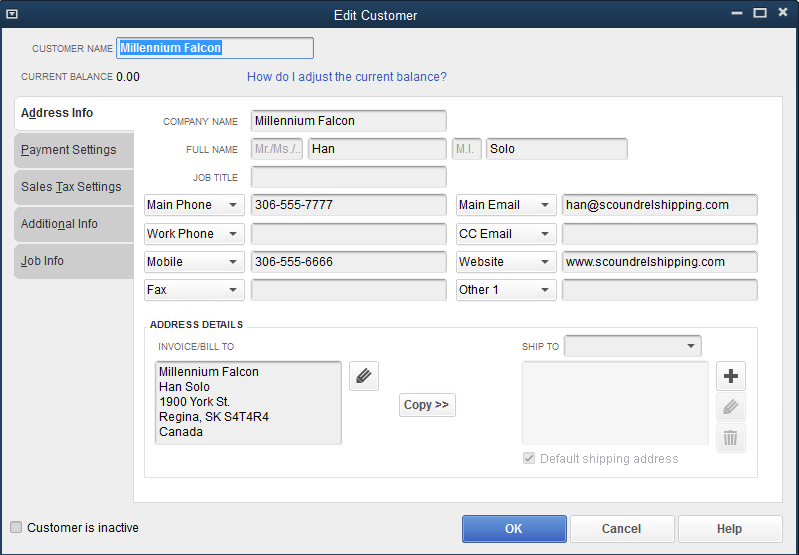This screenshot has width=799, height=555.
Task: Click the empty Other 1 field
Action: pos(659,290)
